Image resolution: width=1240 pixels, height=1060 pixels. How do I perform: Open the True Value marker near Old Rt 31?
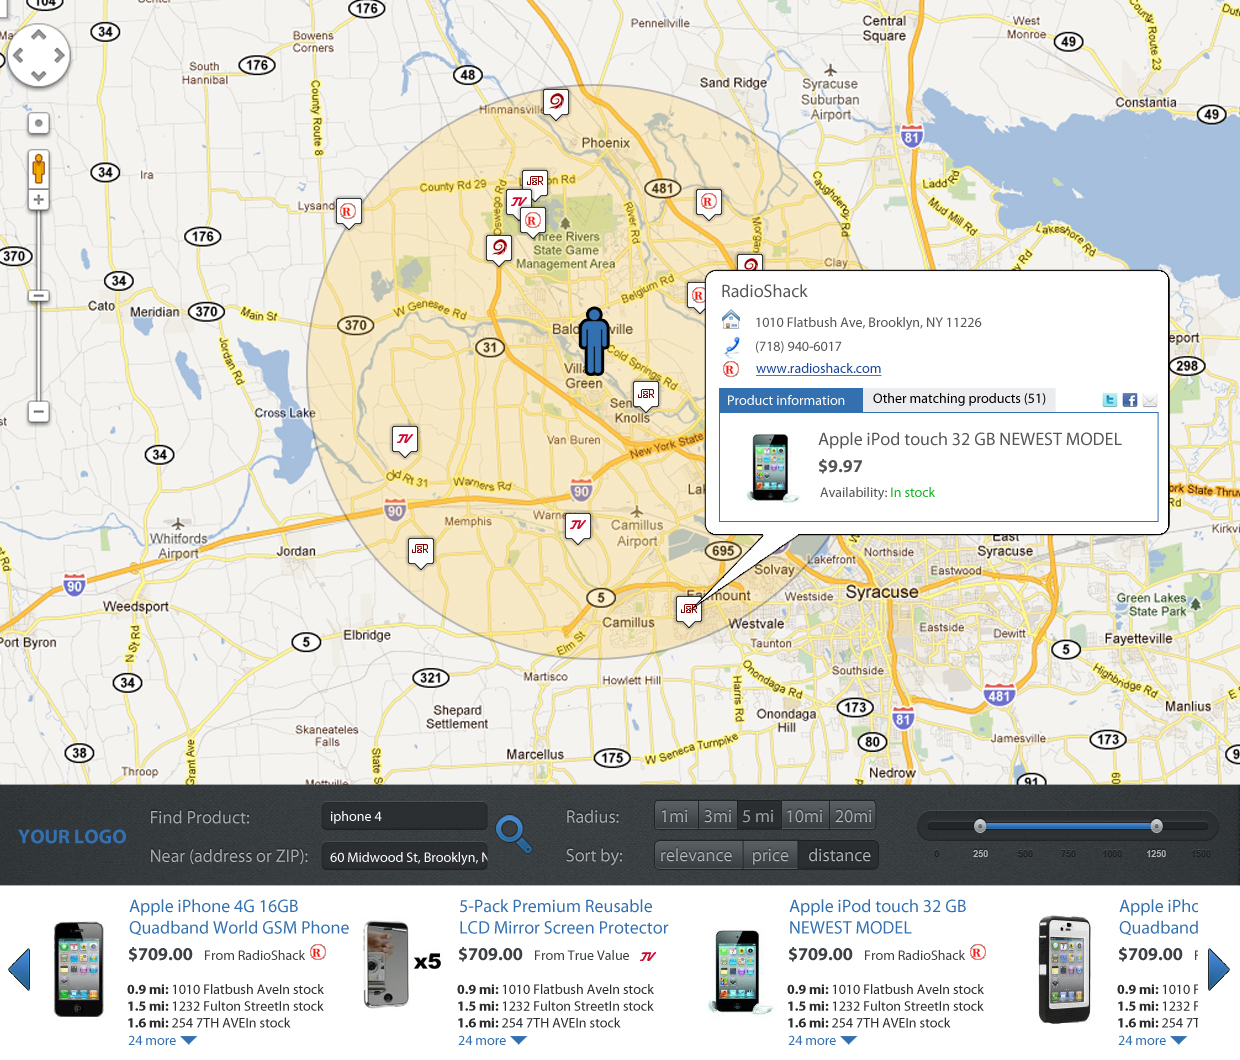click(404, 439)
